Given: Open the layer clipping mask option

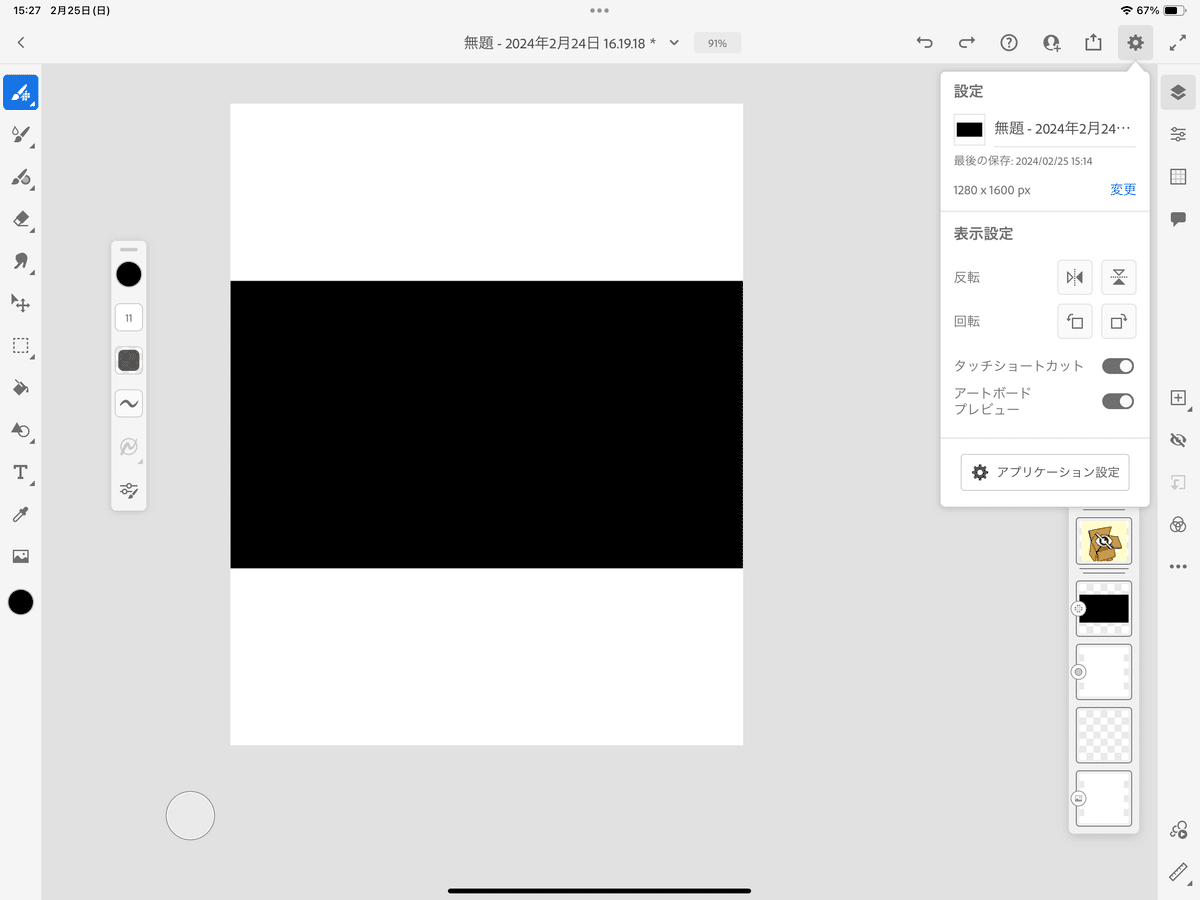Looking at the screenshot, I should (x=1178, y=482).
